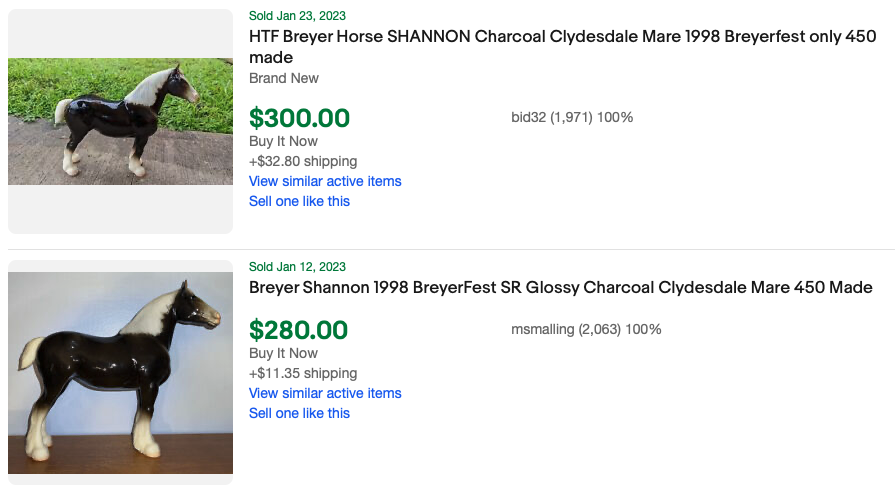Click 'Buy It Now' under the $300.00 price
The width and height of the screenshot is (895, 491).
pyautogui.click(x=283, y=141)
